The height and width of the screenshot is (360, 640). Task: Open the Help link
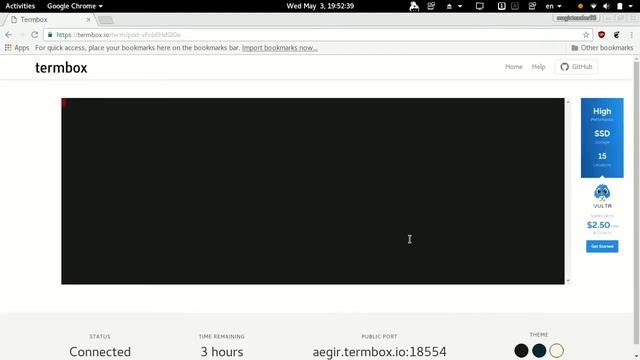click(538, 67)
